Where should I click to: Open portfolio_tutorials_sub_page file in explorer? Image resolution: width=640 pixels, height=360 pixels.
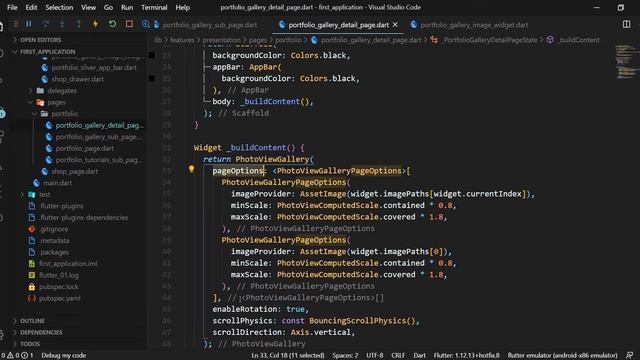pyautogui.click(x=99, y=160)
